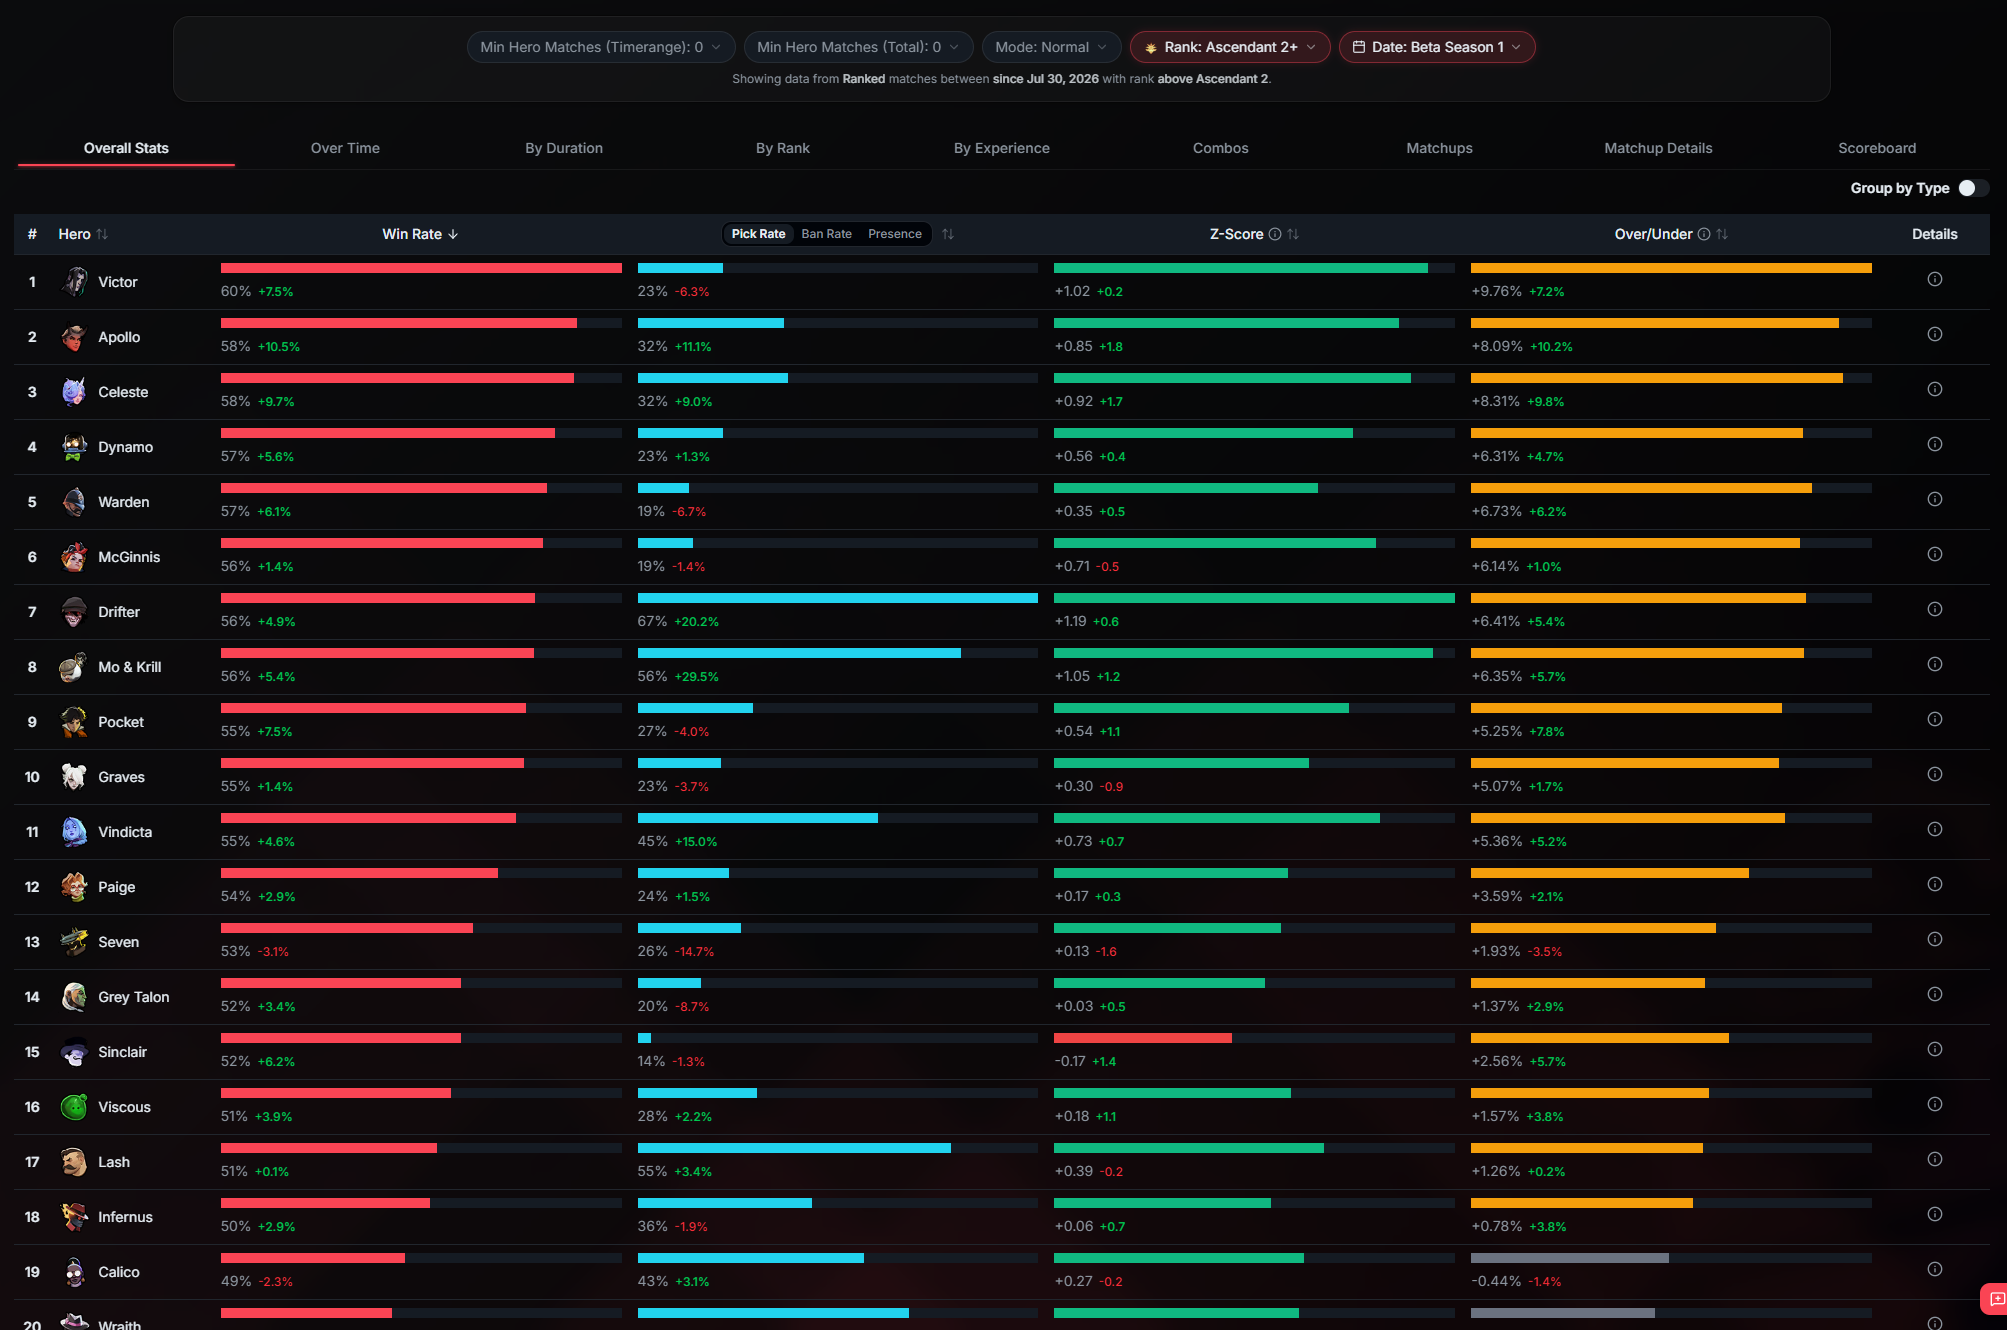Image resolution: width=2007 pixels, height=1330 pixels.
Task: Click the Z-Score info tooltip icon
Action: (1275, 234)
